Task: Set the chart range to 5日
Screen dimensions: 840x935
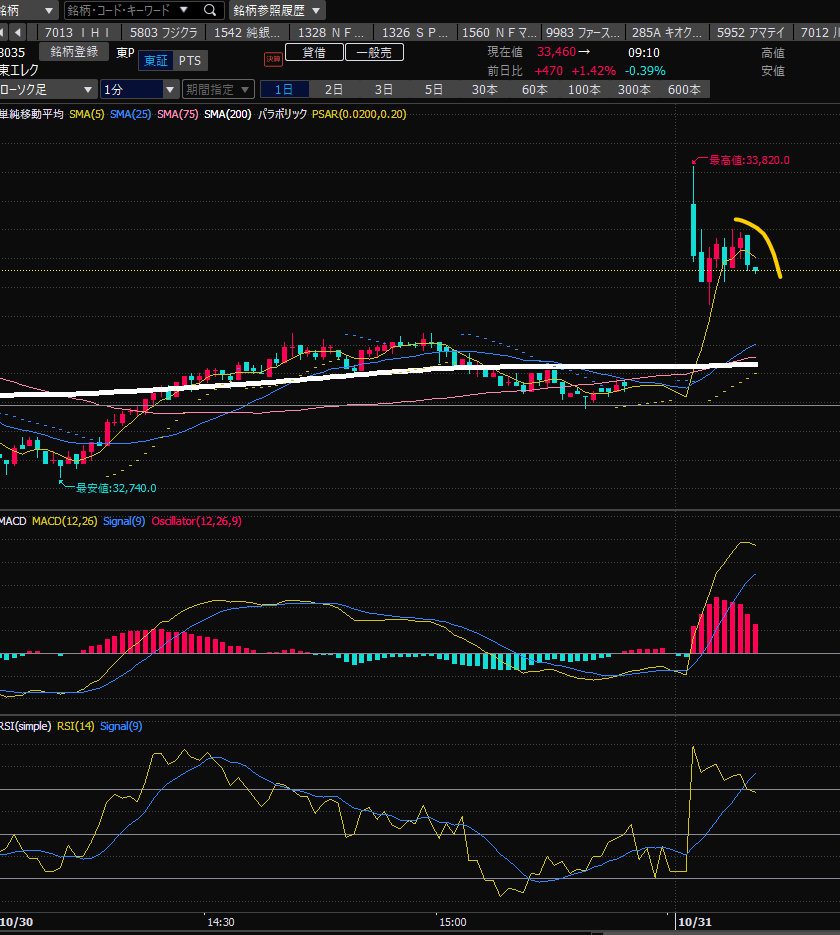Action: click(x=433, y=89)
